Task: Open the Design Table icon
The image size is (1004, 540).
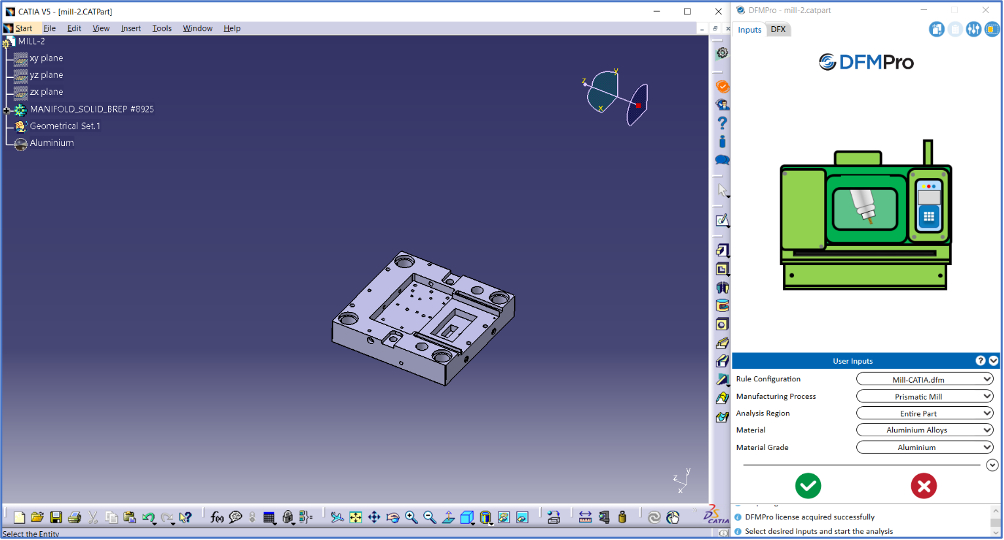Action: [x=269, y=518]
